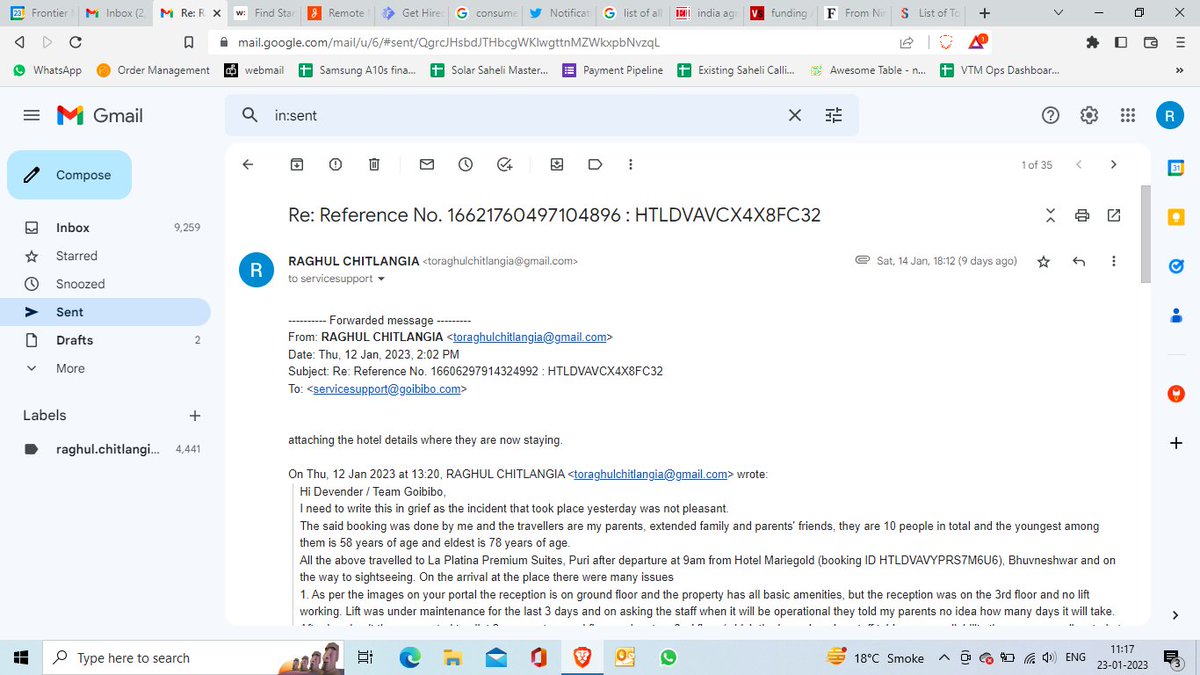Add email to Tasks
This screenshot has height=675, width=1200.
[x=504, y=164]
